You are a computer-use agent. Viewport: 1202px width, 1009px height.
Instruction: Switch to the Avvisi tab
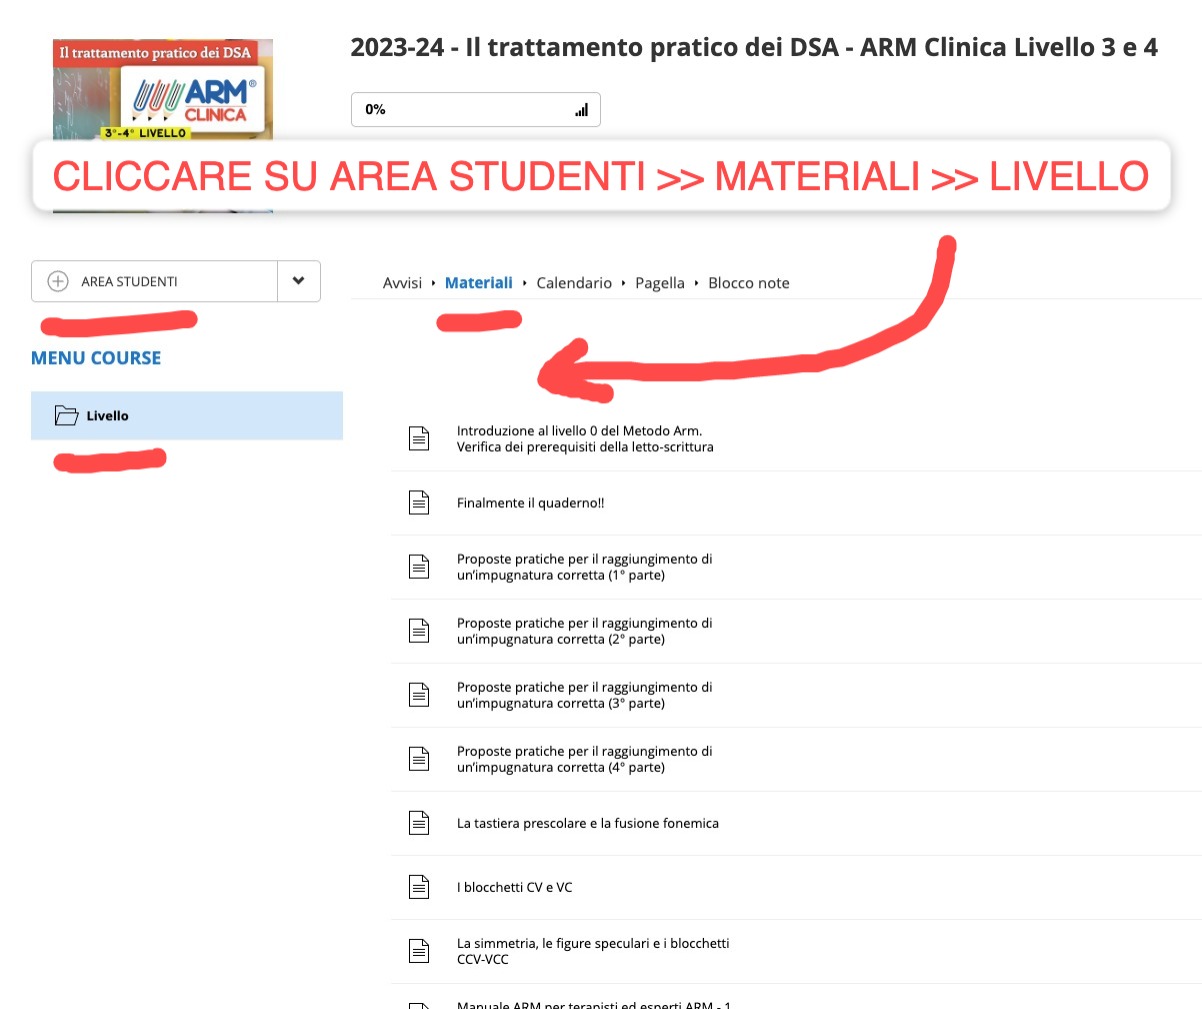(402, 283)
